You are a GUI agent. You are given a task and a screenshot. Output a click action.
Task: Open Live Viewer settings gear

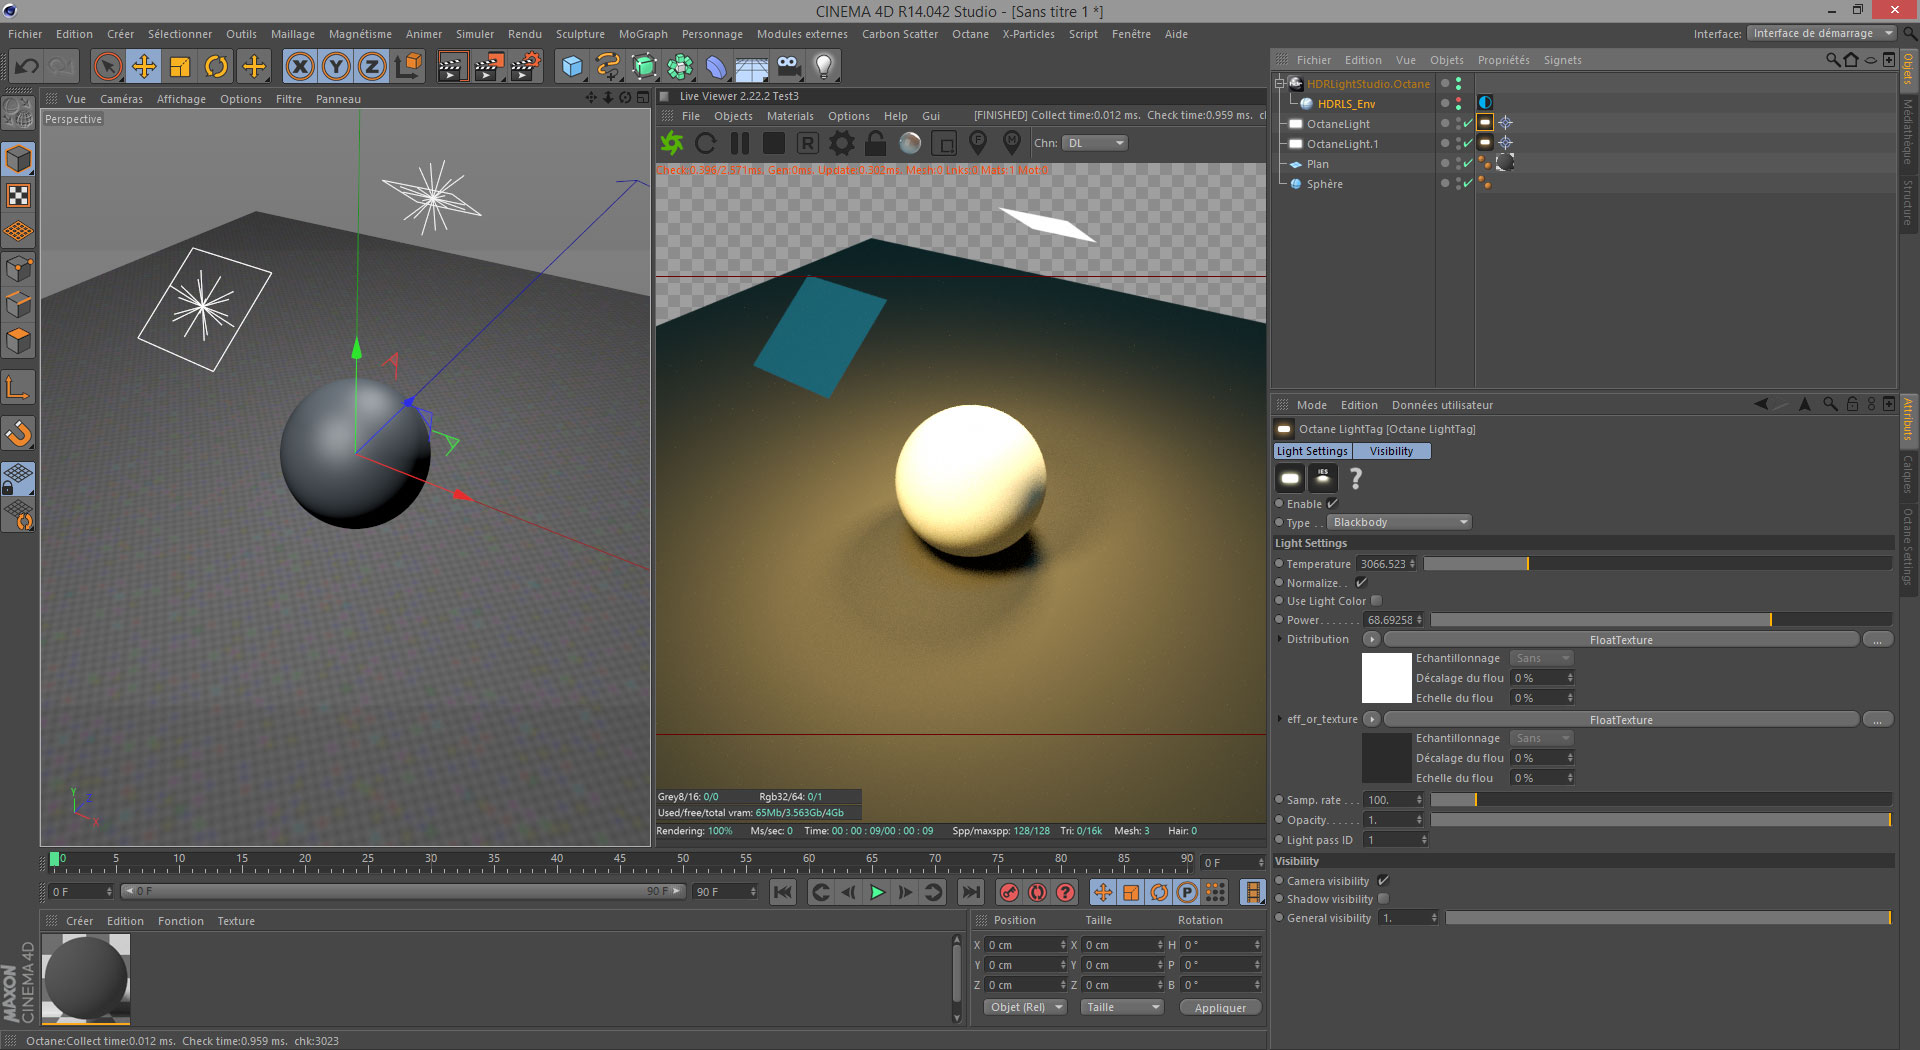[842, 143]
